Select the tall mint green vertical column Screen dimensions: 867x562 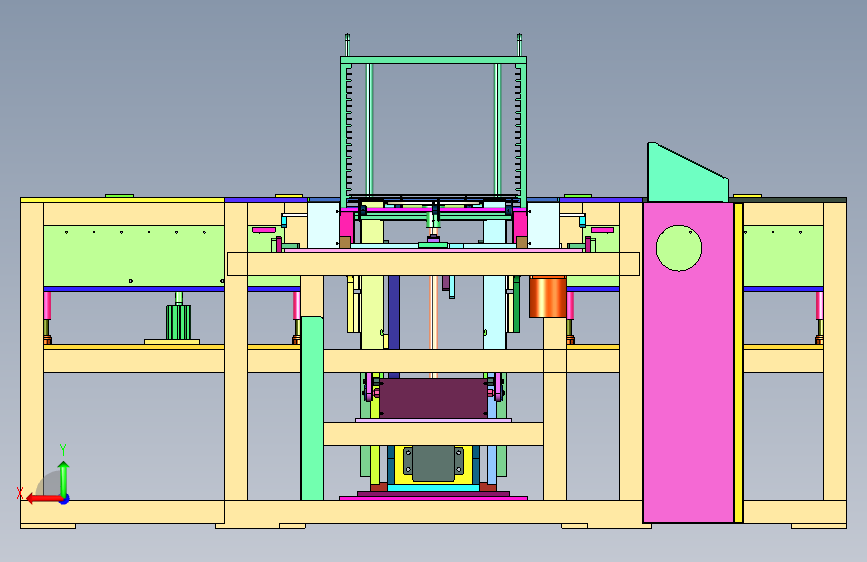pos(312,408)
